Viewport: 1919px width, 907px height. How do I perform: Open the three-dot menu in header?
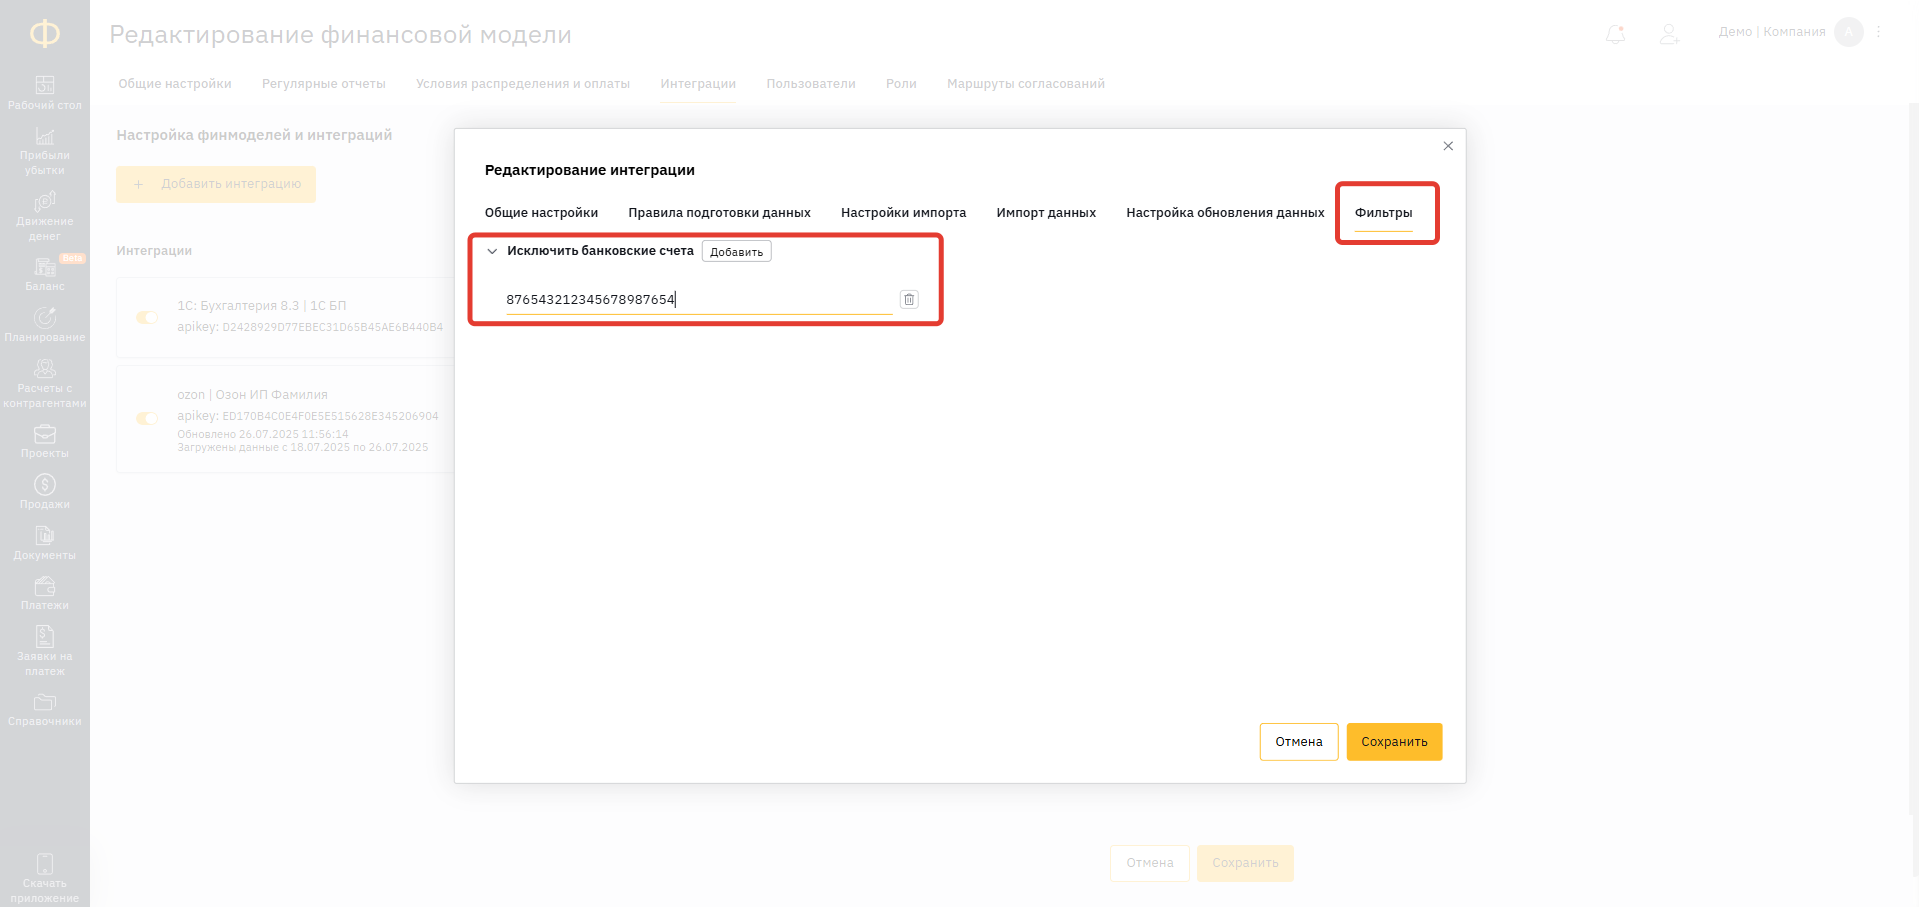(1879, 32)
